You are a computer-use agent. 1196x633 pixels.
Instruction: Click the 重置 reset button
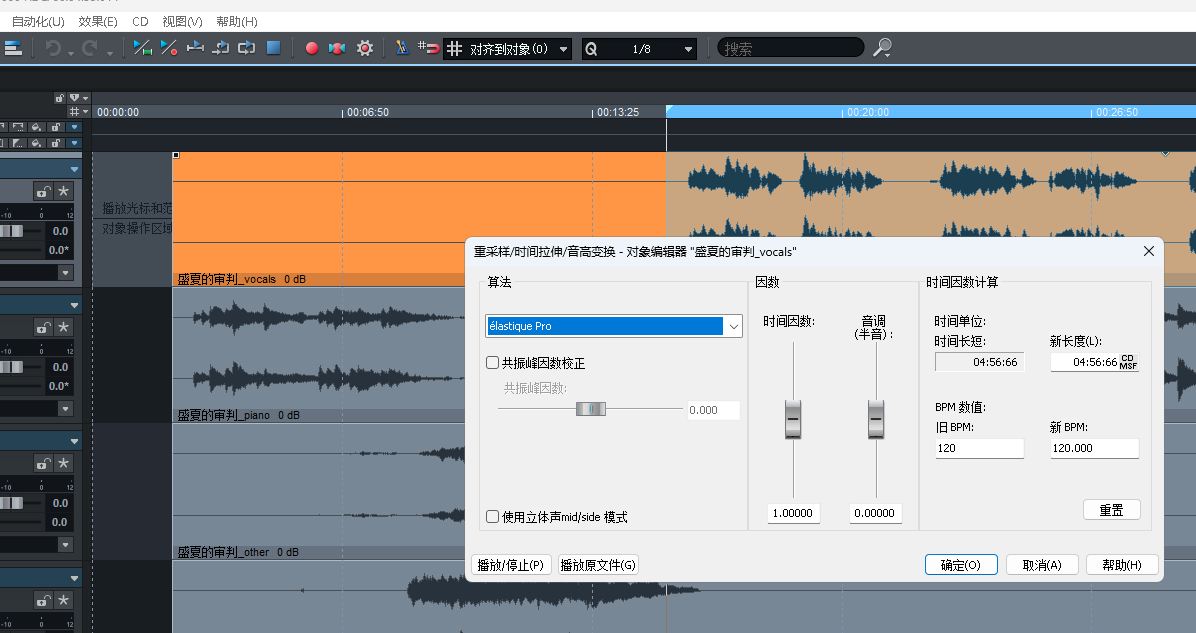1111,509
